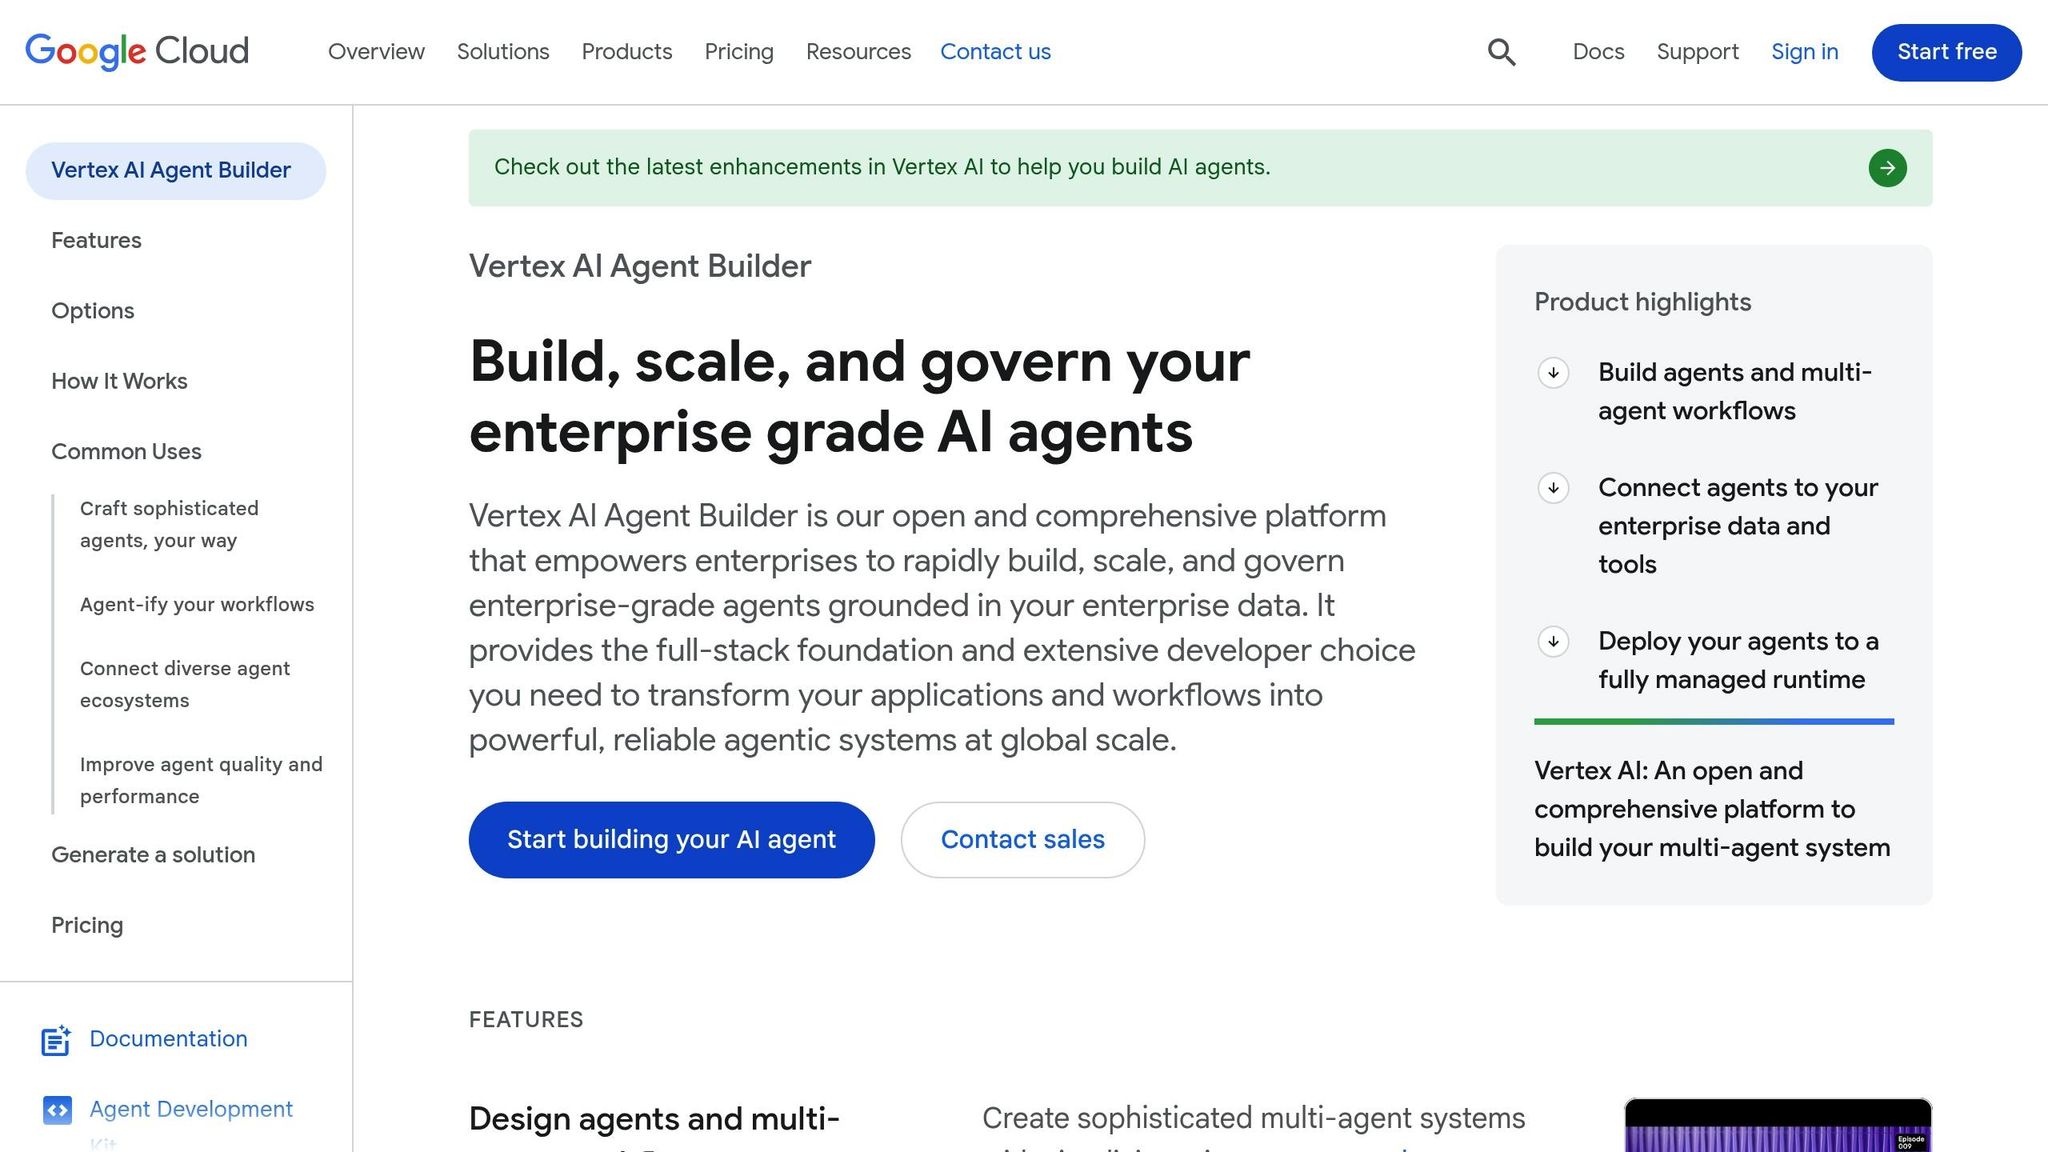Image resolution: width=2048 pixels, height=1152 pixels.
Task: Select Agent-ify your workflows in the sidebar
Action: tap(197, 604)
